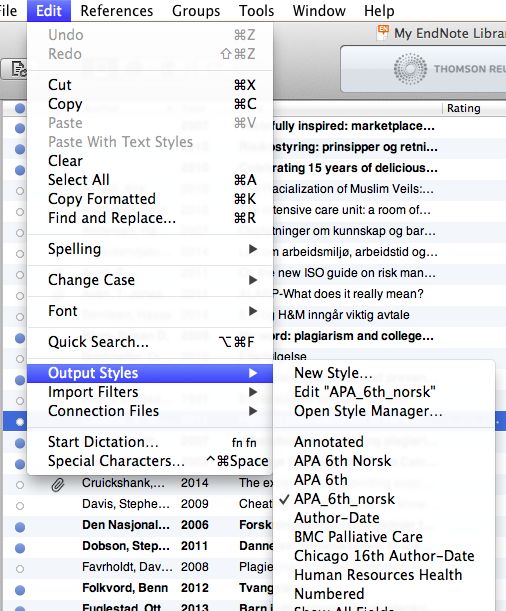Open the Tools menu in menu bar

coord(256,11)
